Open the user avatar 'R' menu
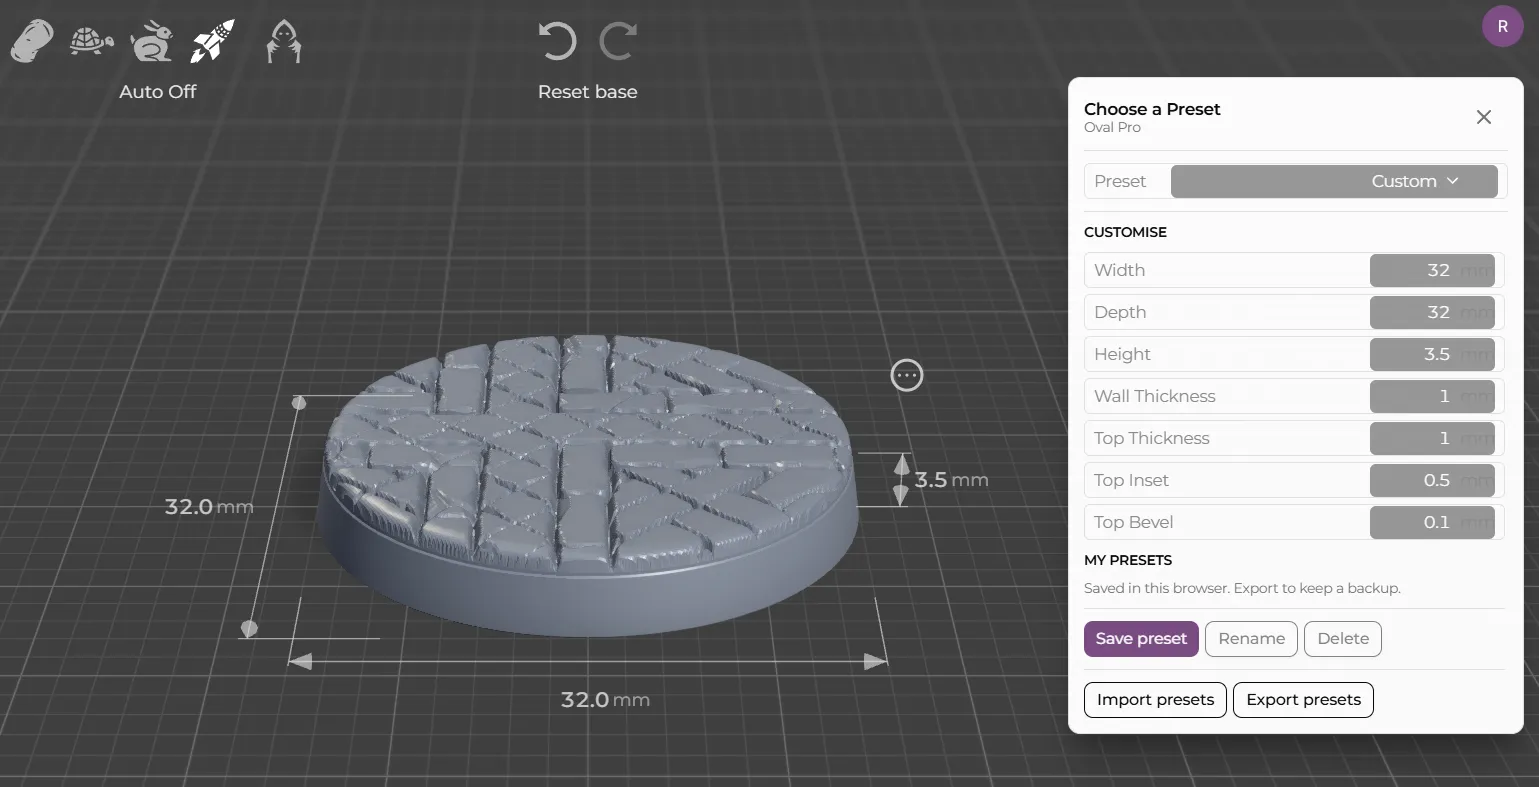Screen dimensions: 1539x787 [x=1502, y=27]
